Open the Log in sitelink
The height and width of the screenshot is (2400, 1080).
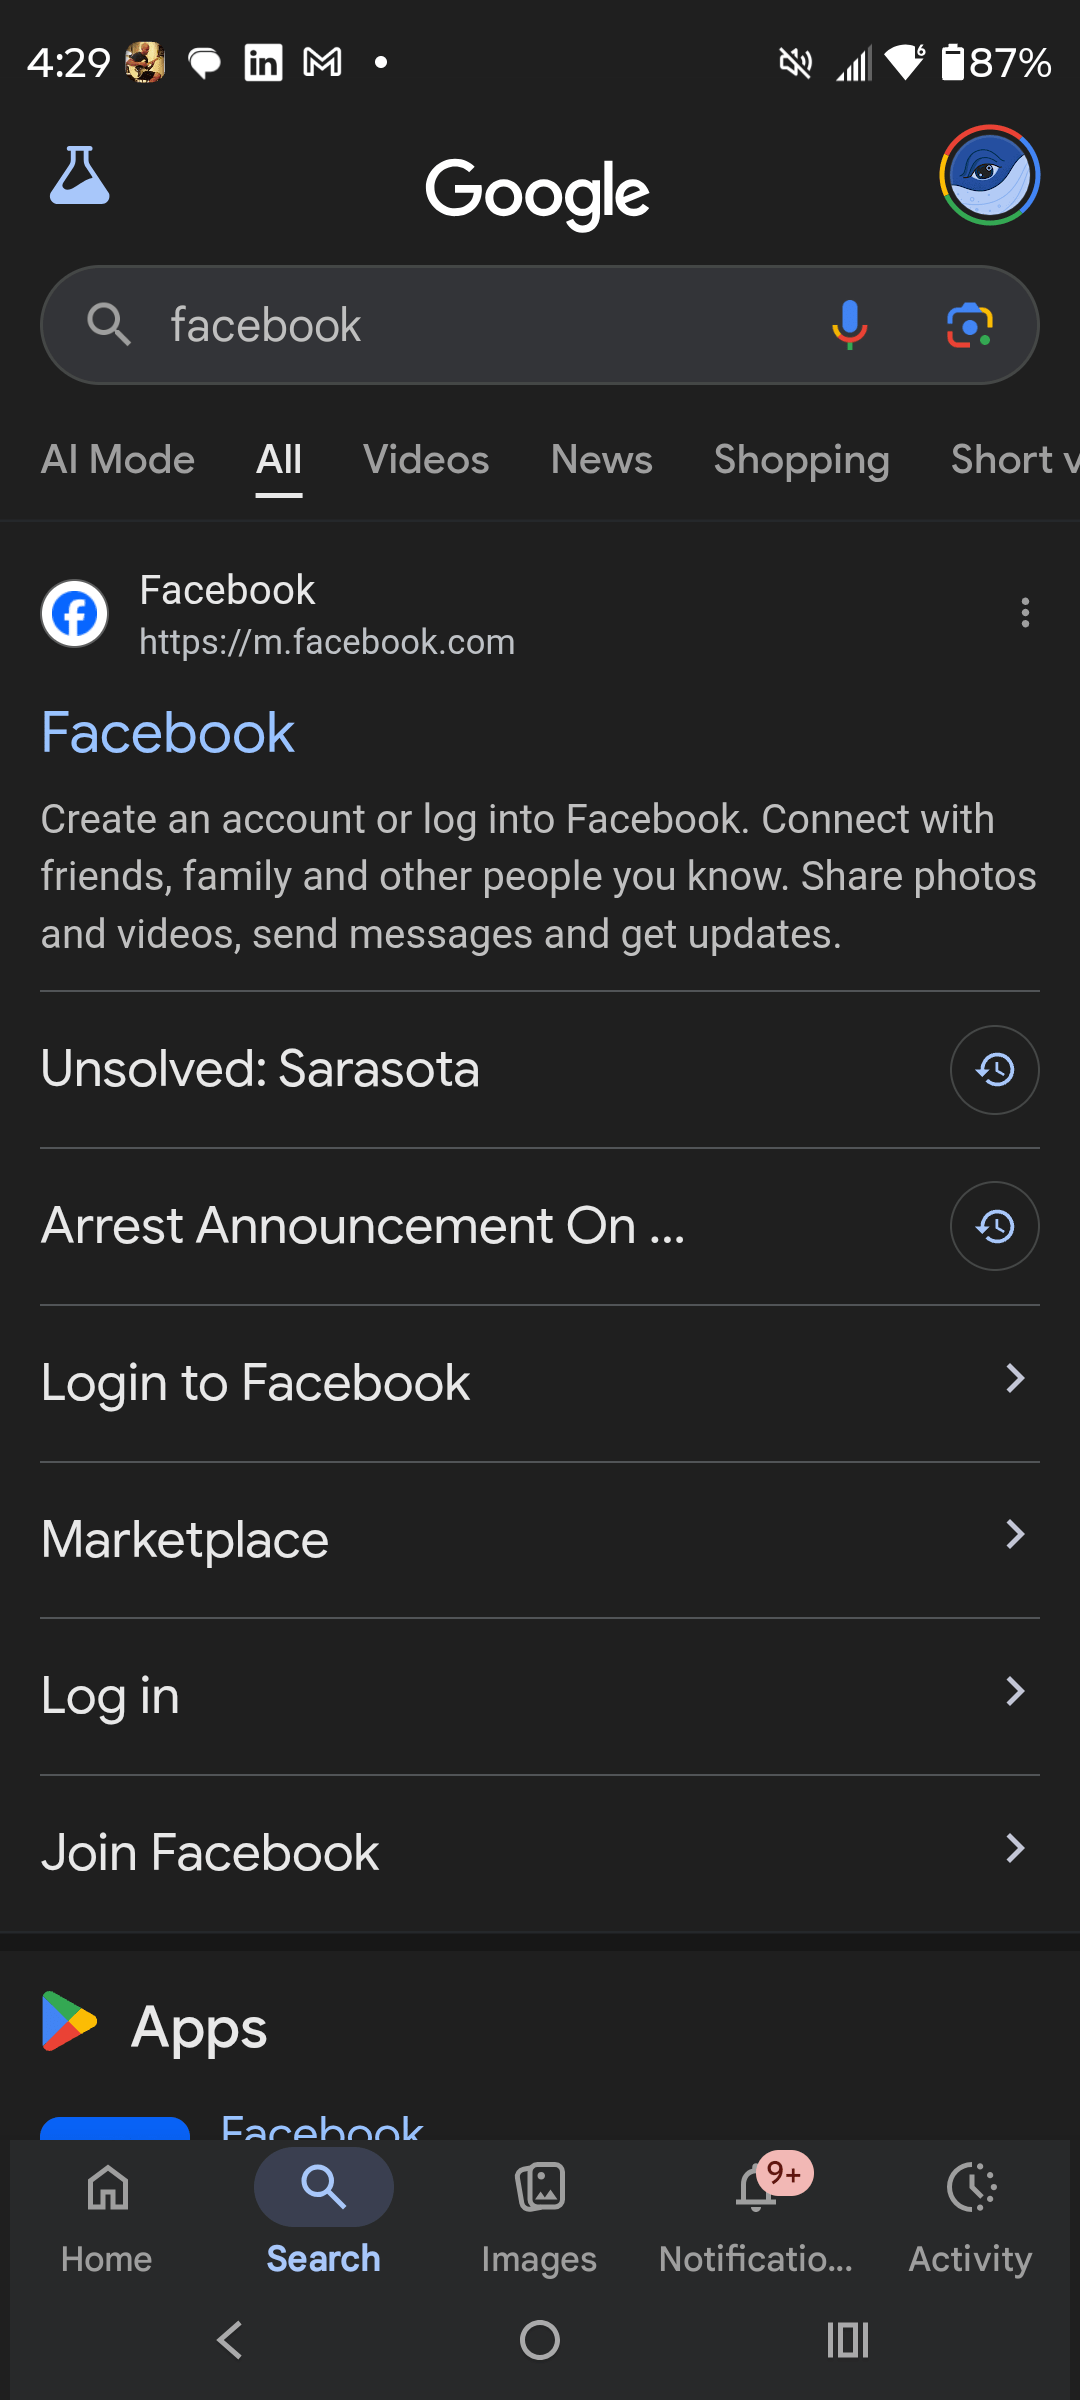point(110,1696)
